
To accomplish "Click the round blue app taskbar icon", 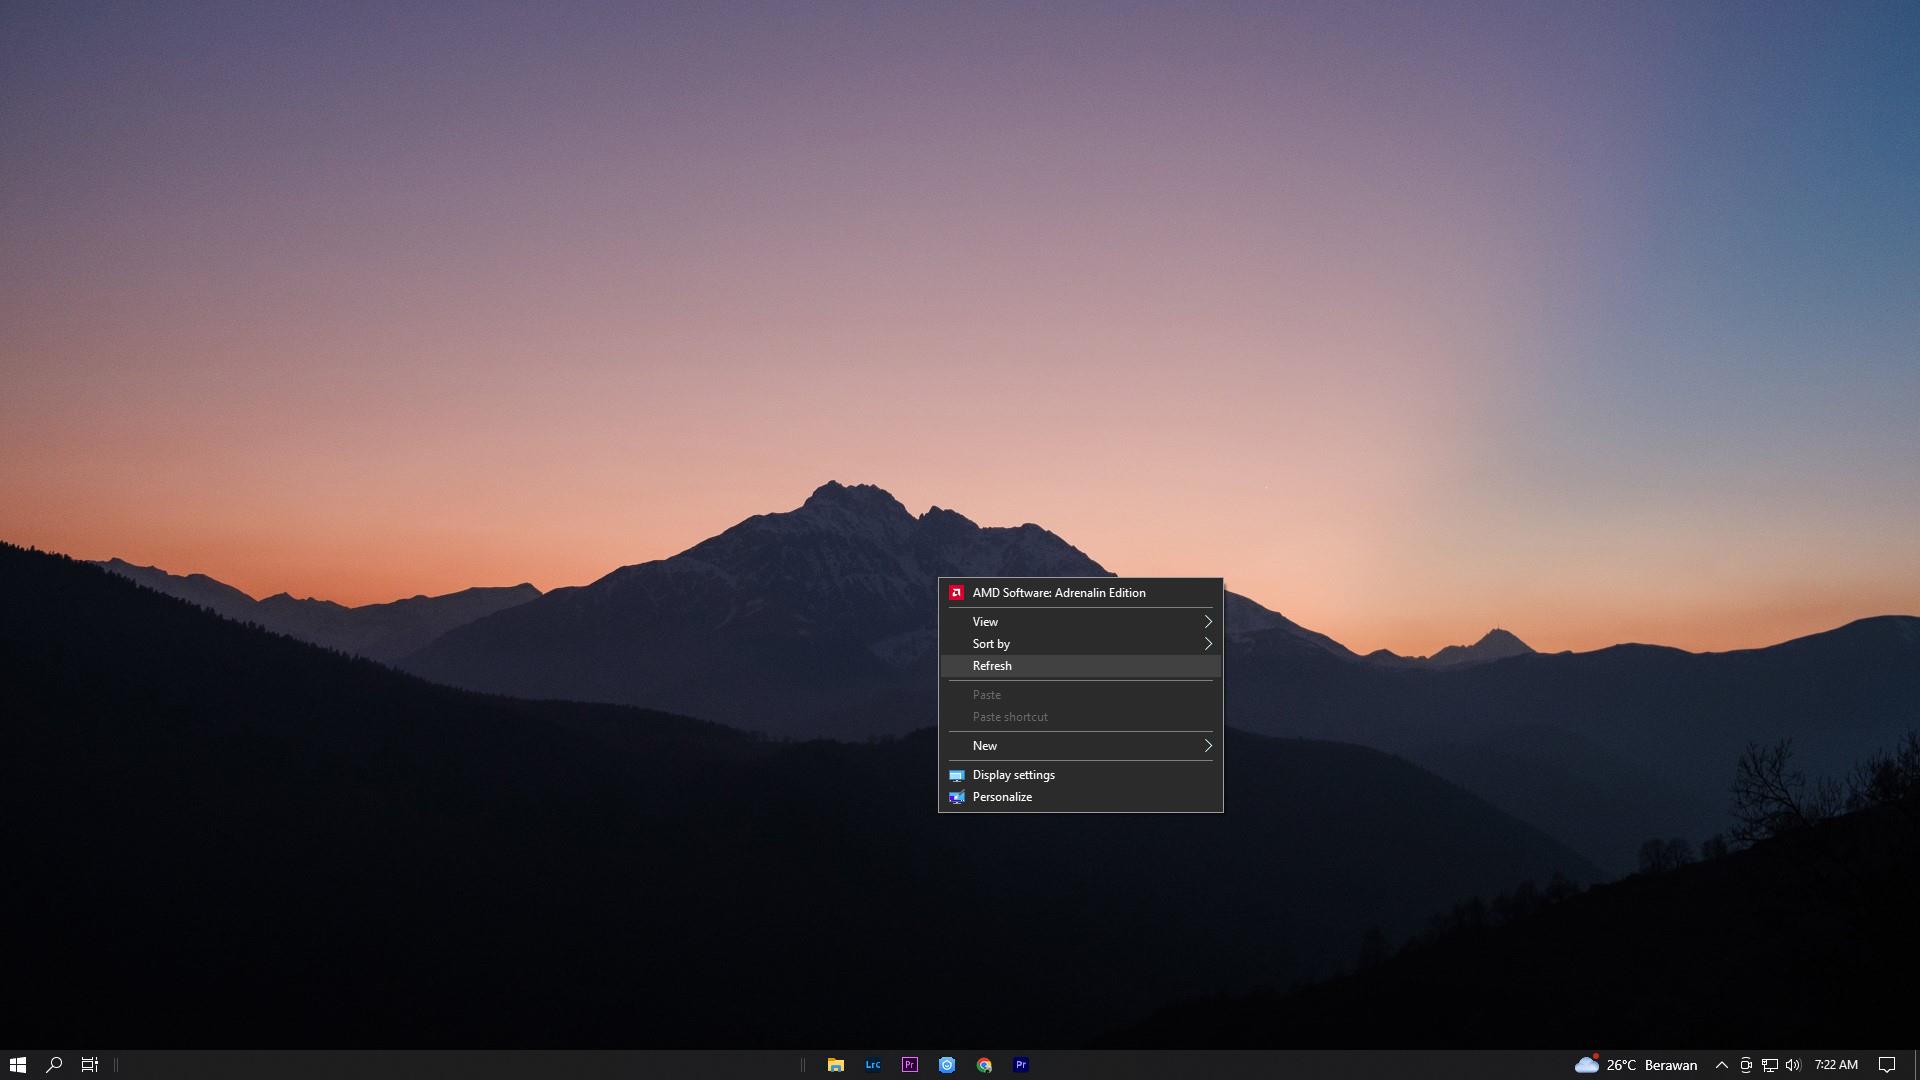I will click(947, 1065).
